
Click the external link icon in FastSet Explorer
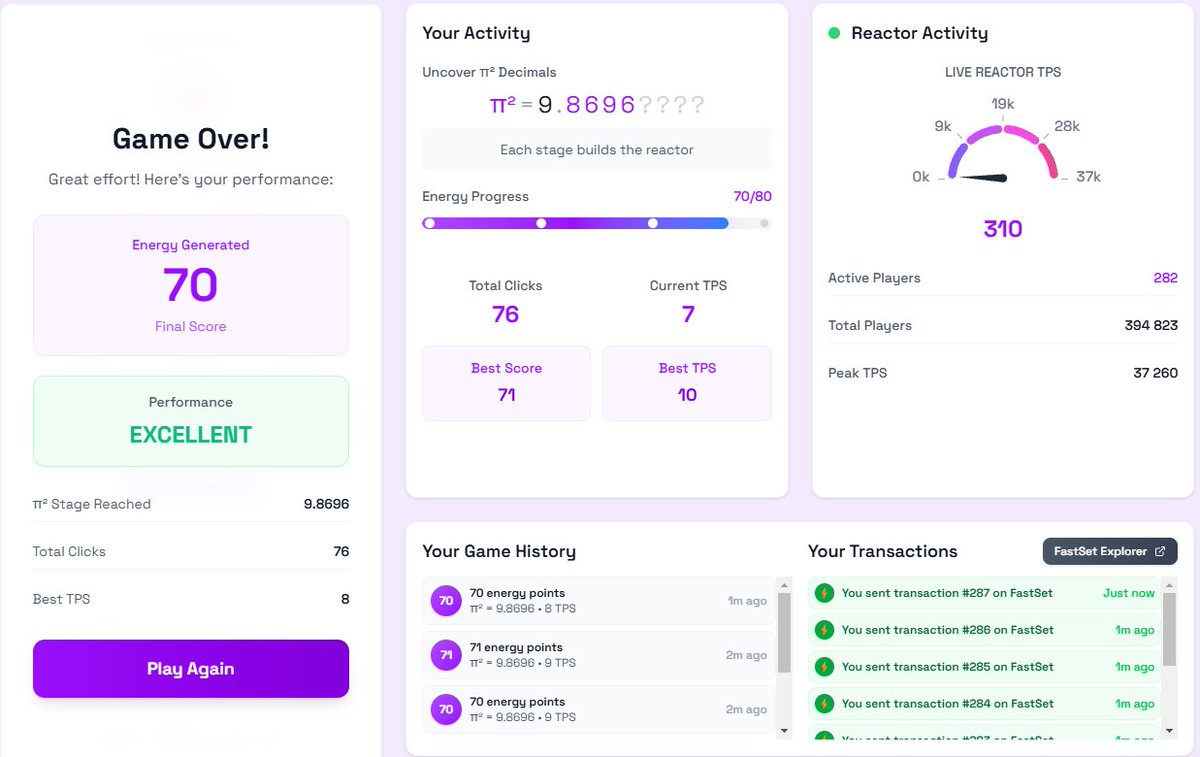[1160, 551]
